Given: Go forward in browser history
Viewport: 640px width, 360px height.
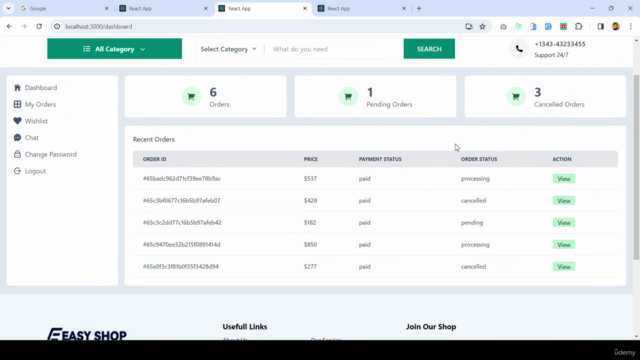Looking at the screenshot, I should tap(24, 27).
